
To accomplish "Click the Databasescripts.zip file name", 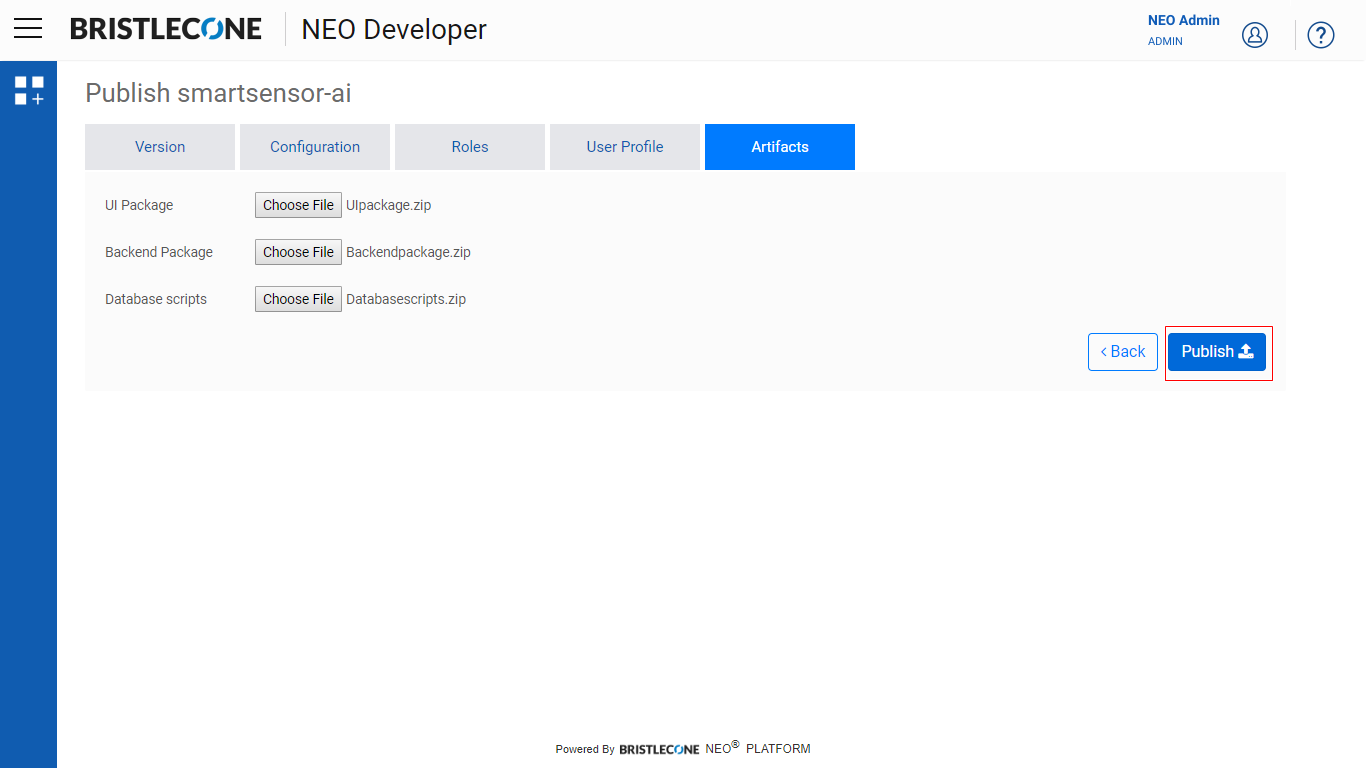I will click(x=406, y=299).
